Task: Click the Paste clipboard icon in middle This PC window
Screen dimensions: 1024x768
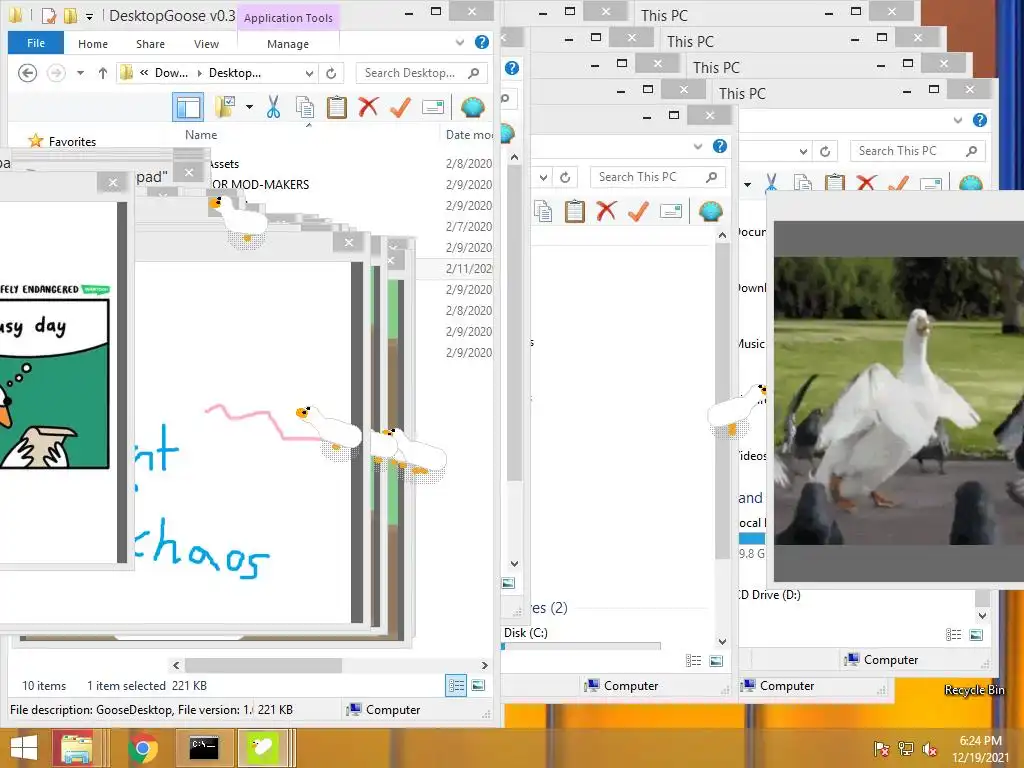Action: (575, 212)
